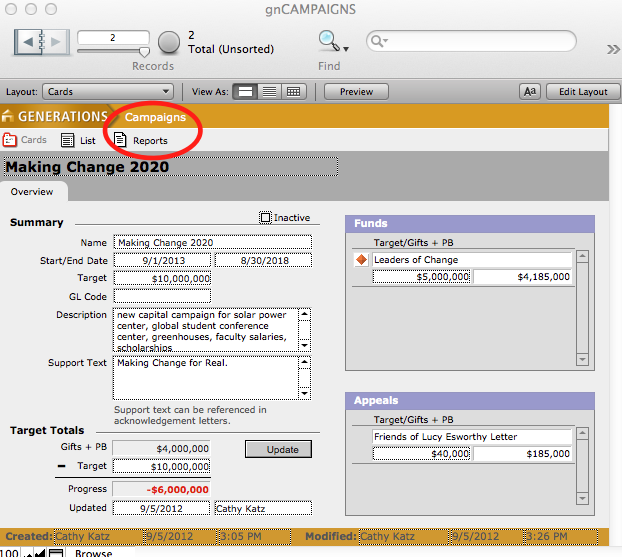Toggle the Inactive checkbox
622x557 pixels.
click(265, 218)
